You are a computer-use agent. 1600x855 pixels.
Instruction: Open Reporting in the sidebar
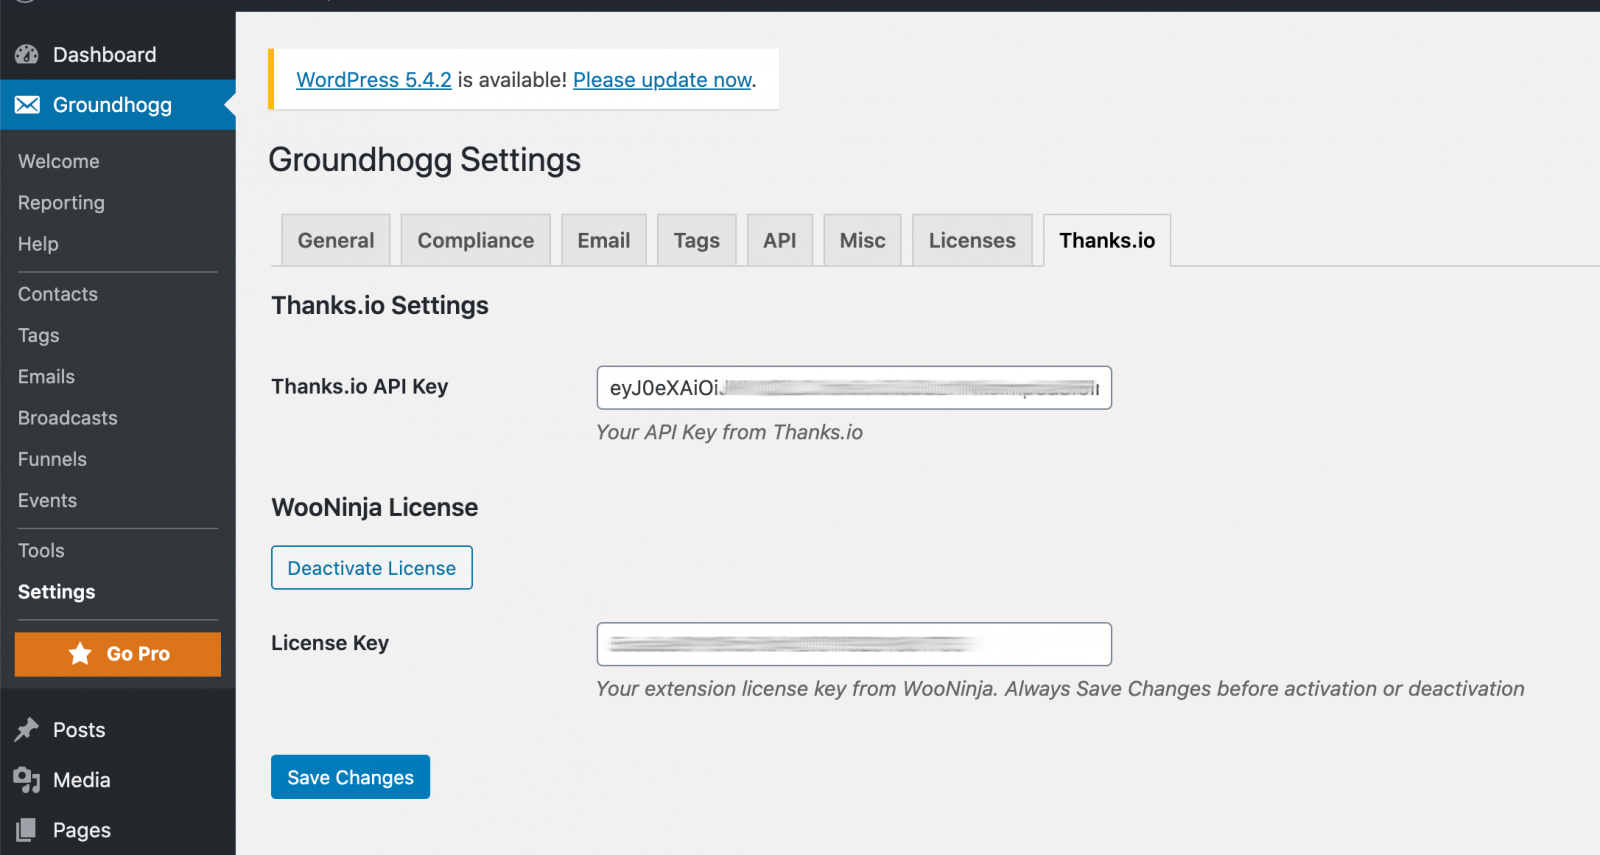click(x=61, y=203)
